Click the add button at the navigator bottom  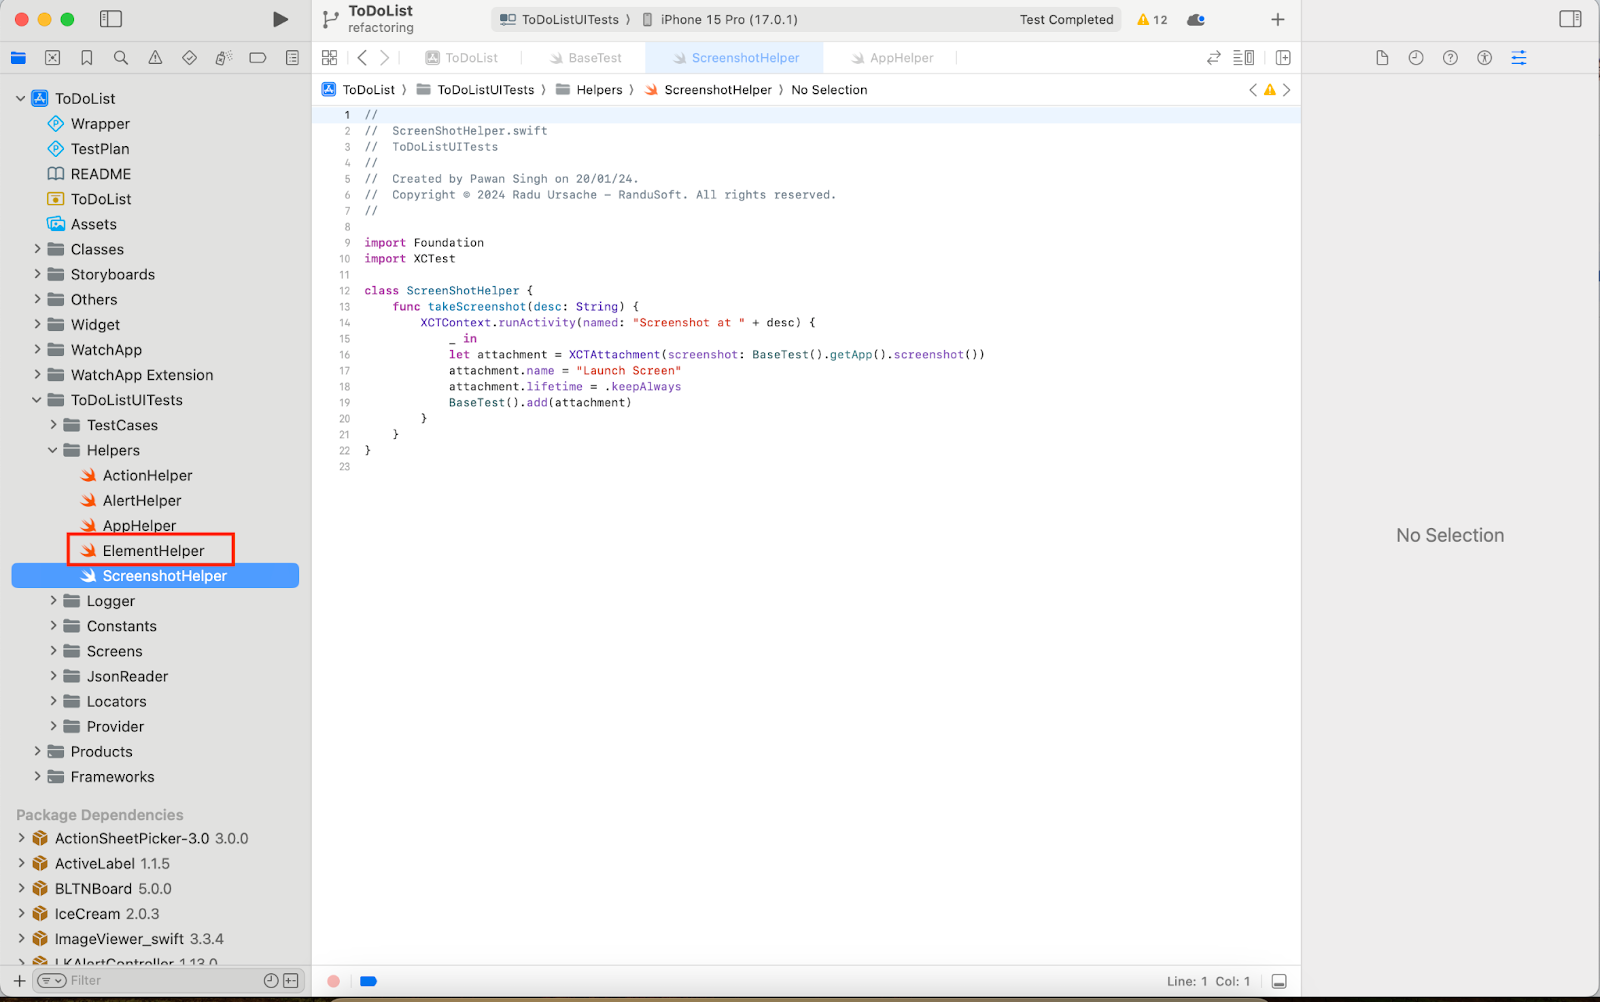pyautogui.click(x=19, y=981)
